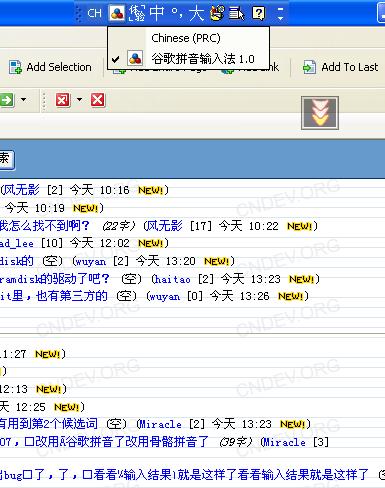Open the IME soft keyboard tools icon

tap(217, 13)
